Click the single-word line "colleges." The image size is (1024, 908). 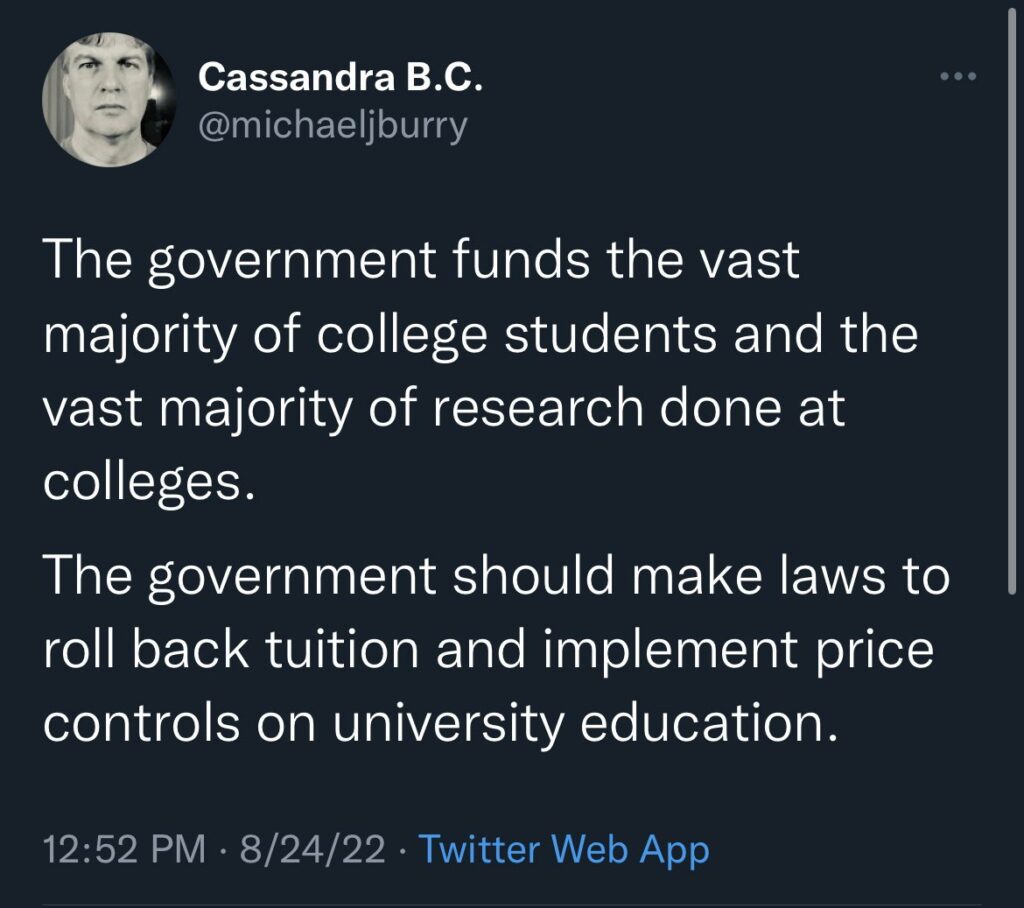142,482
